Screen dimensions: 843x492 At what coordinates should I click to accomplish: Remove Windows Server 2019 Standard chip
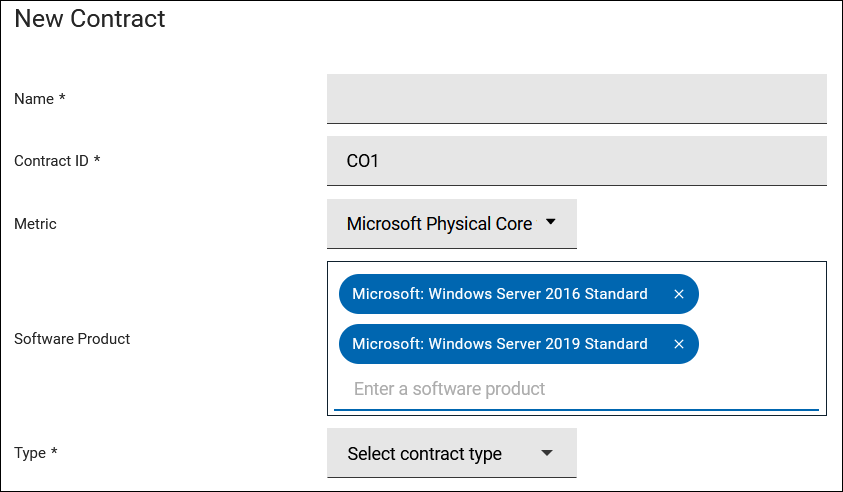pyautogui.click(x=678, y=344)
